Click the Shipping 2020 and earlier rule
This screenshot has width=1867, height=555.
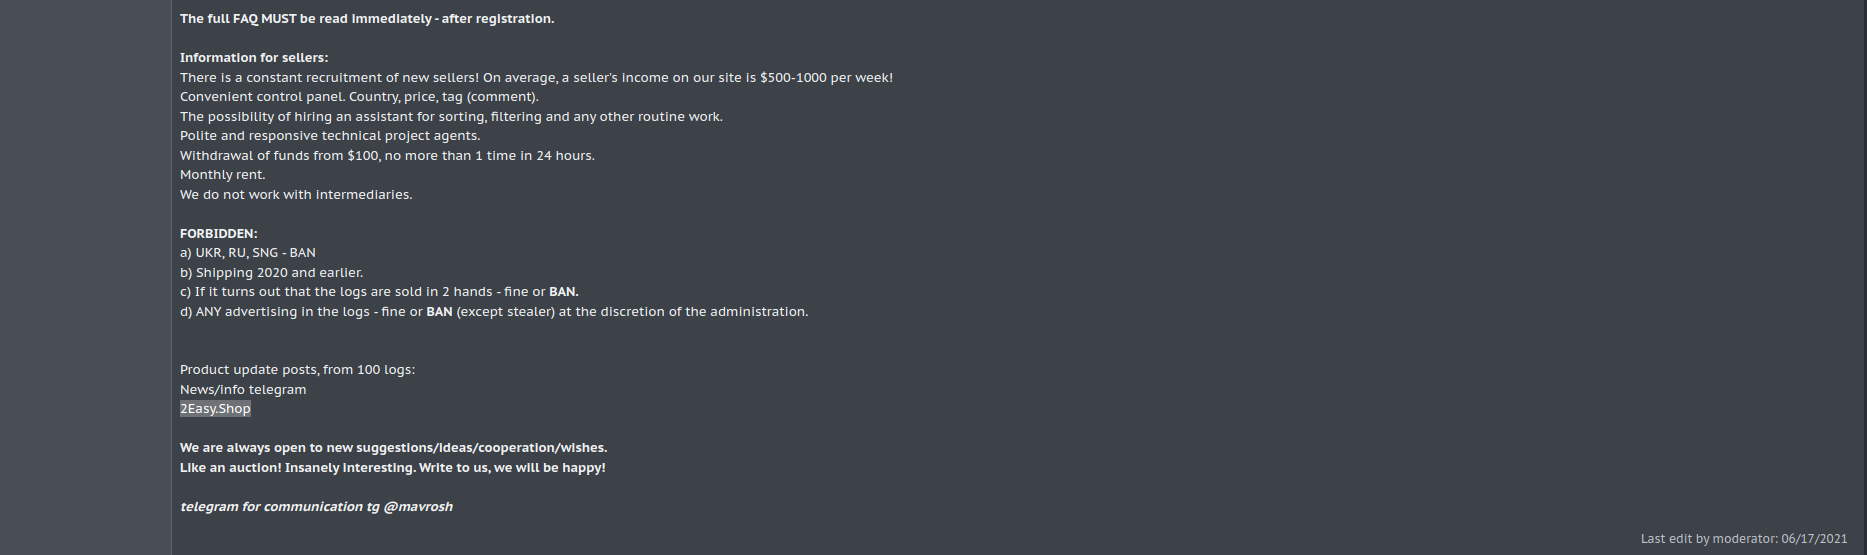tap(272, 273)
